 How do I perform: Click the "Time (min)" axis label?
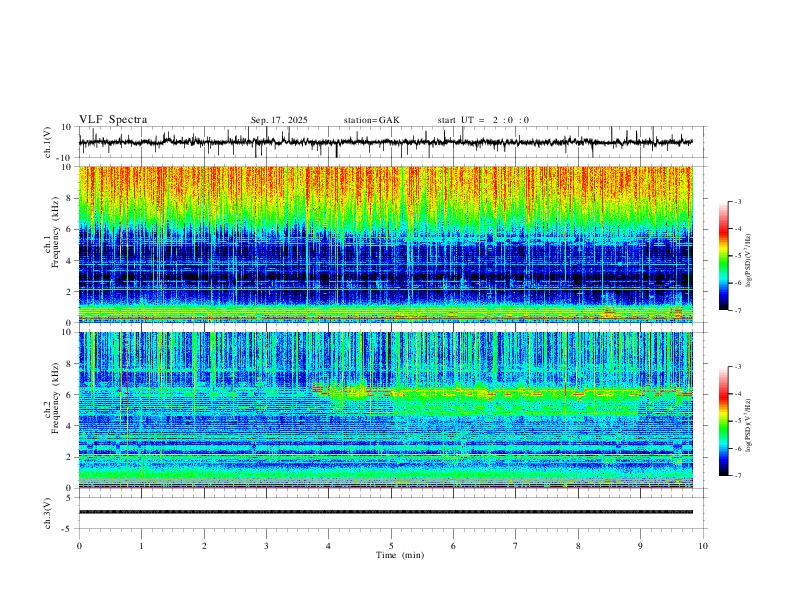[400, 555]
